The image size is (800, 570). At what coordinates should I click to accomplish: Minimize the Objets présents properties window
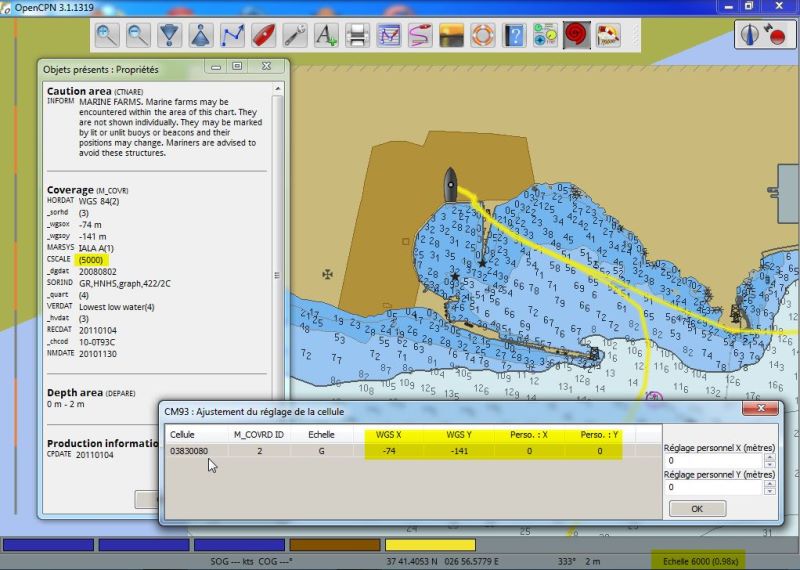216,66
